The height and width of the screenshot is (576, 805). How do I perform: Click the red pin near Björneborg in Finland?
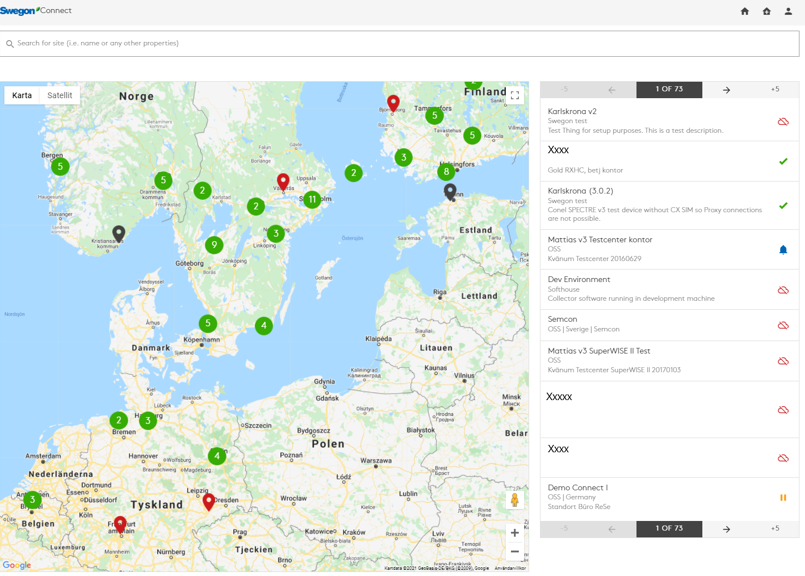click(393, 103)
